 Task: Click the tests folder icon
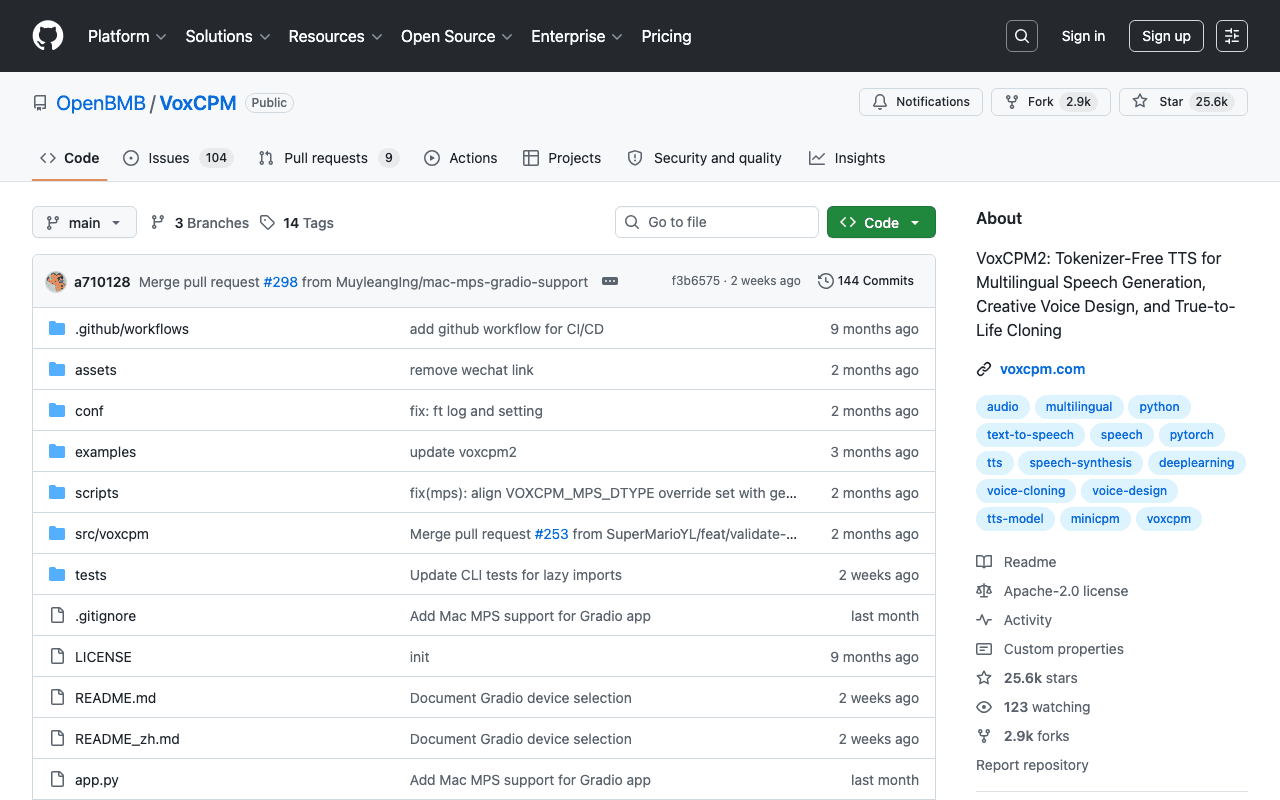click(57, 575)
